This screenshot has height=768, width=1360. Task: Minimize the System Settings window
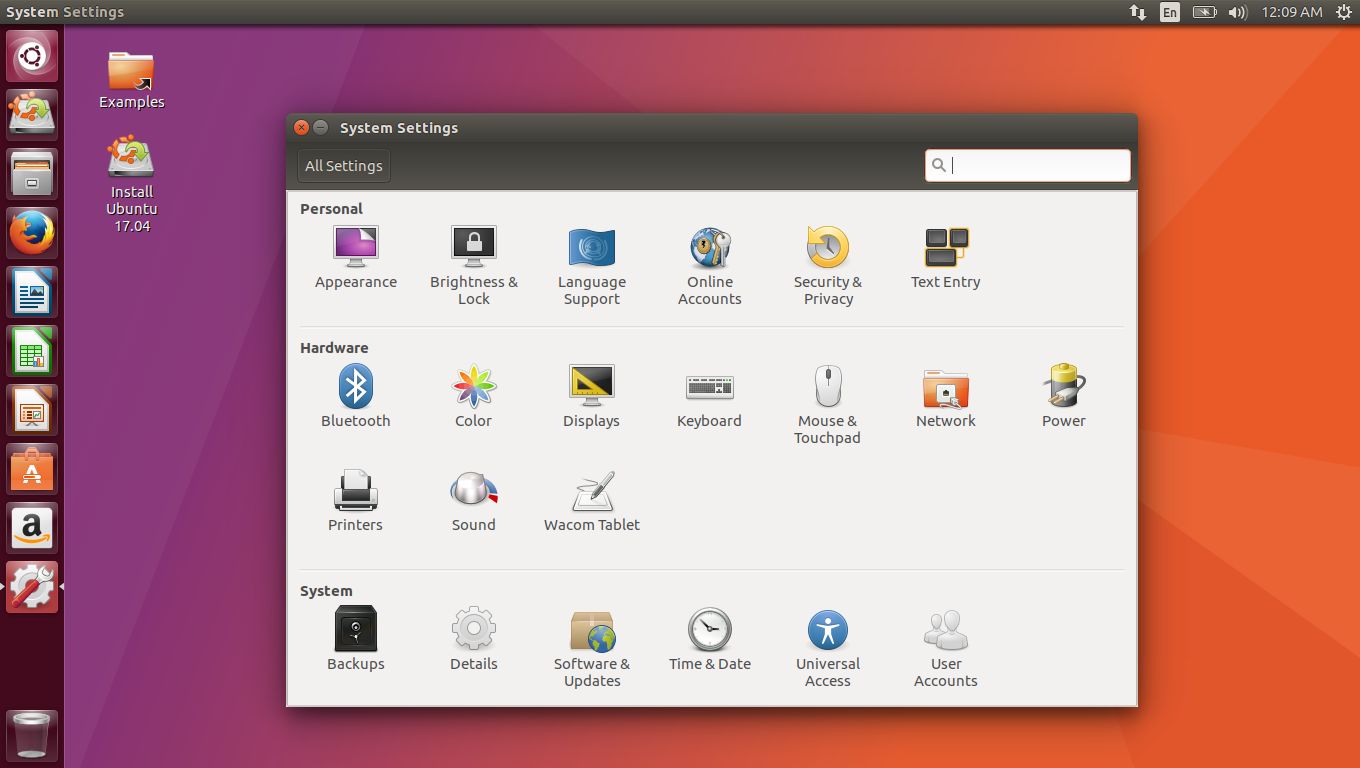[321, 128]
